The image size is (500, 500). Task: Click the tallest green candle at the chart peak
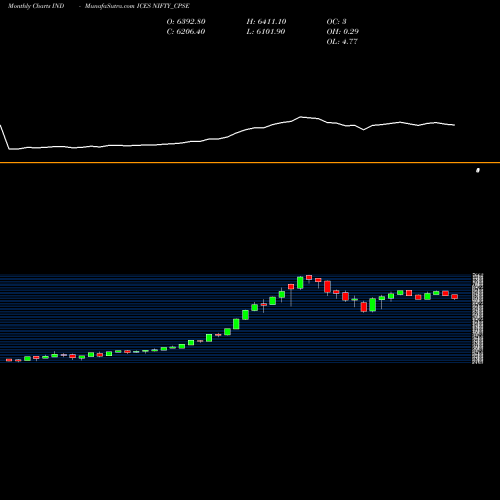coord(300,283)
